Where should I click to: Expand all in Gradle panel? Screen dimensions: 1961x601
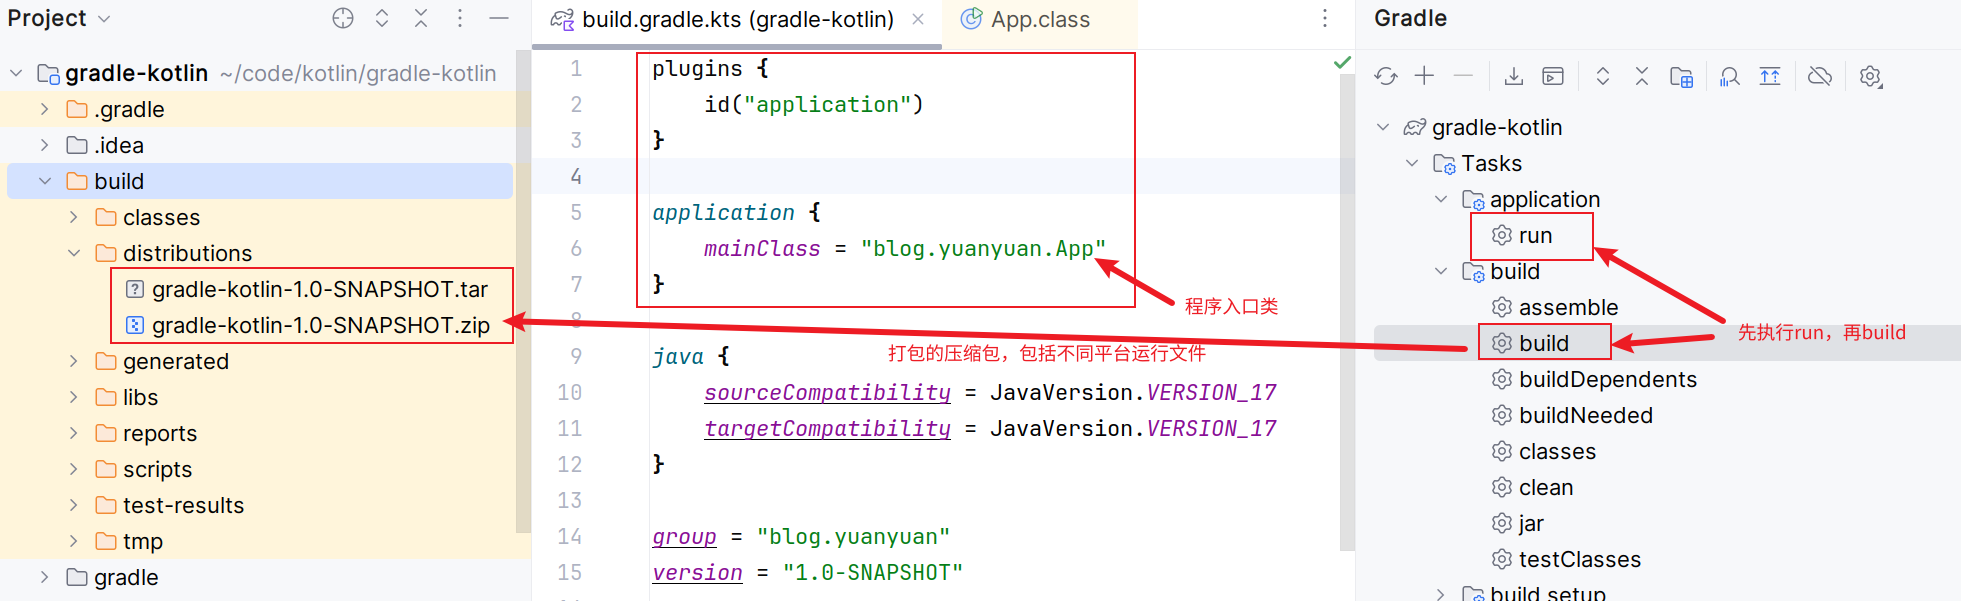[1603, 76]
